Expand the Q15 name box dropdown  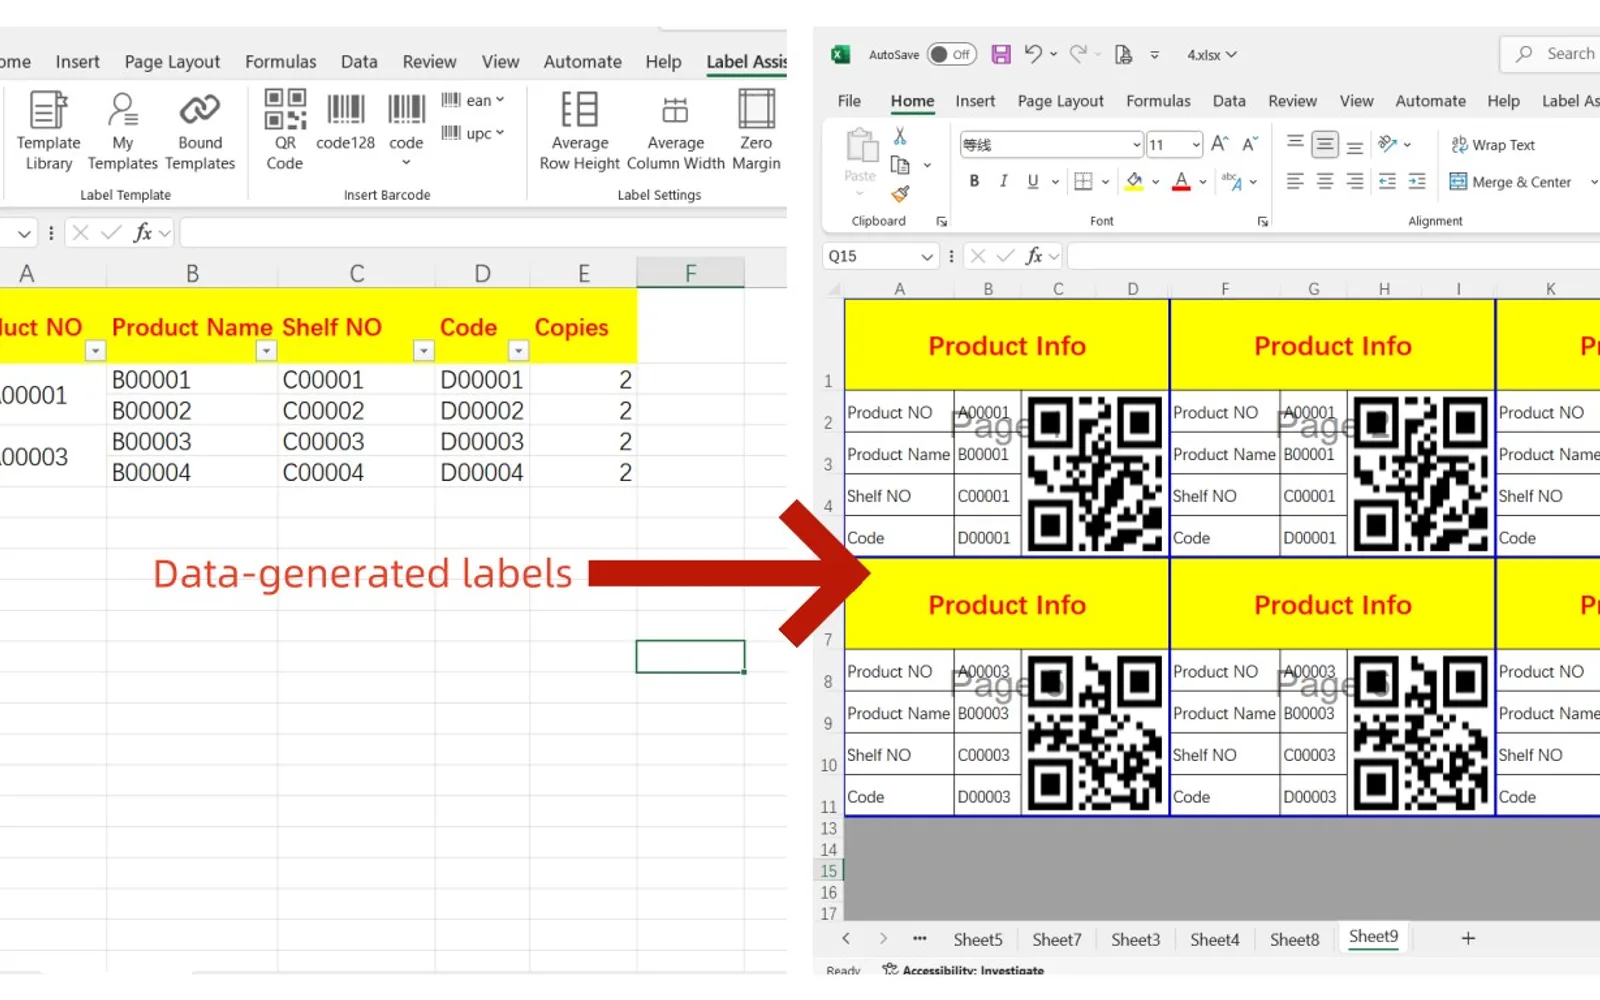click(927, 257)
